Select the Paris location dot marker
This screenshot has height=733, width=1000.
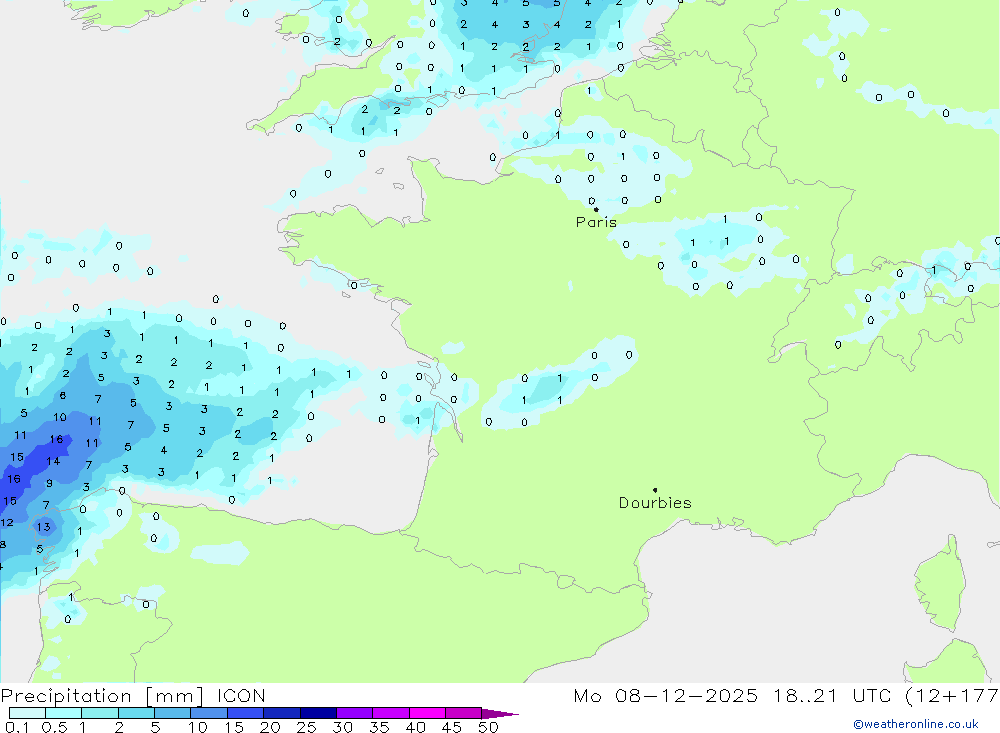coord(596,209)
